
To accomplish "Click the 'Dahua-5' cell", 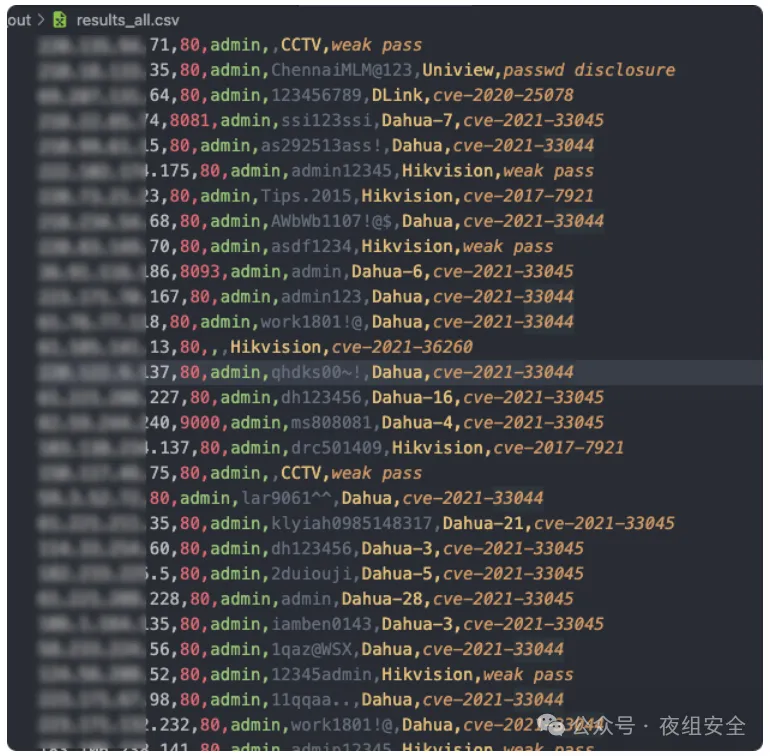I will [x=397, y=574].
